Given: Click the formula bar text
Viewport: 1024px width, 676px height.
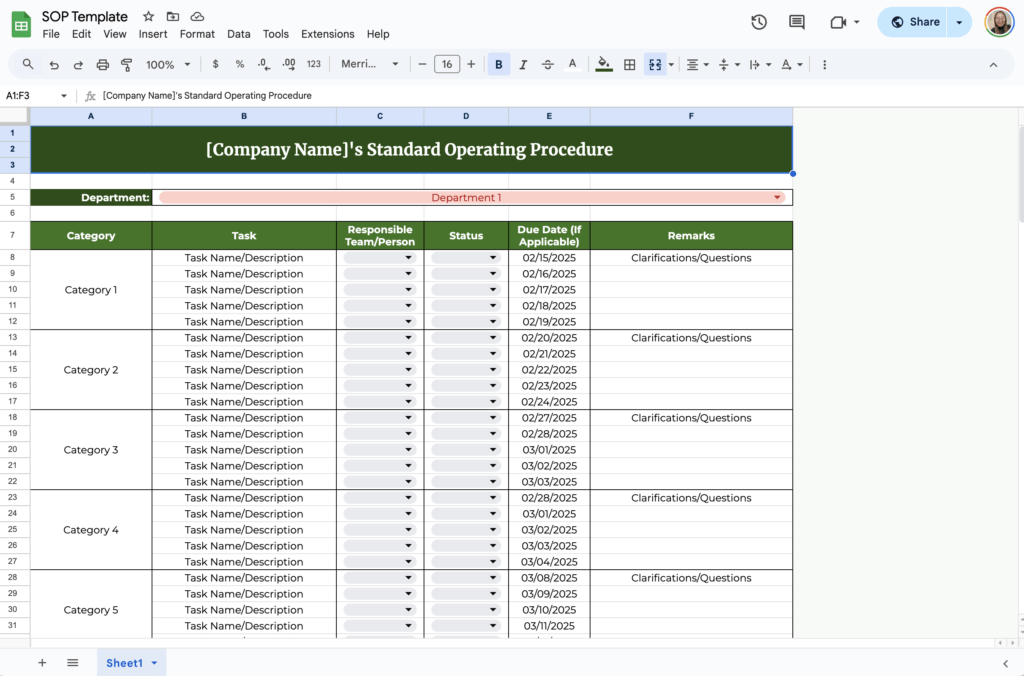Looking at the screenshot, I should tap(207, 95).
